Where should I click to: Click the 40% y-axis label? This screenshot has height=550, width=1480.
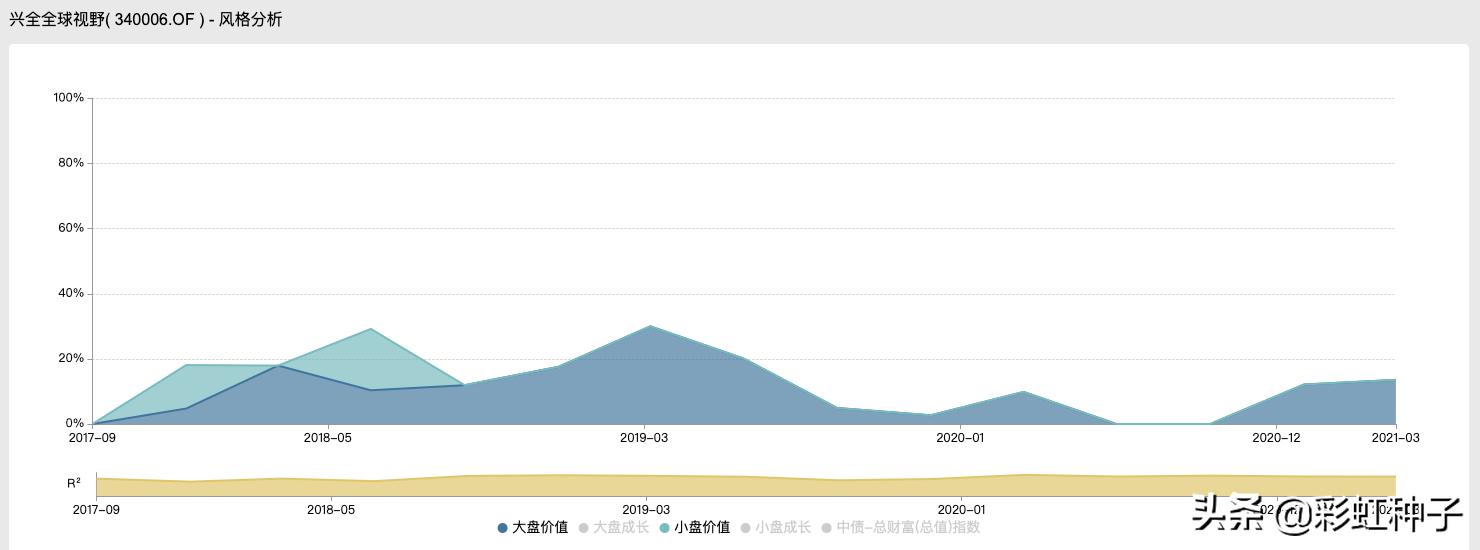click(x=71, y=294)
